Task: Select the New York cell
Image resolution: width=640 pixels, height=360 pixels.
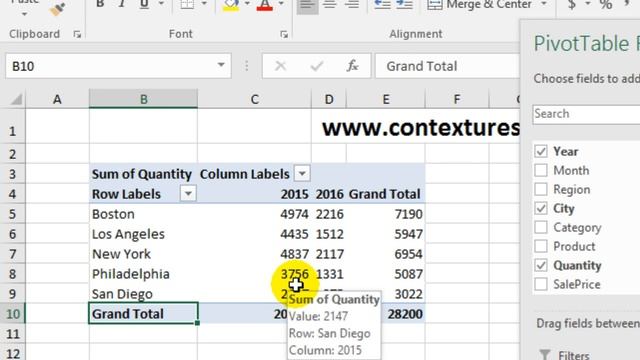Action: (143, 254)
